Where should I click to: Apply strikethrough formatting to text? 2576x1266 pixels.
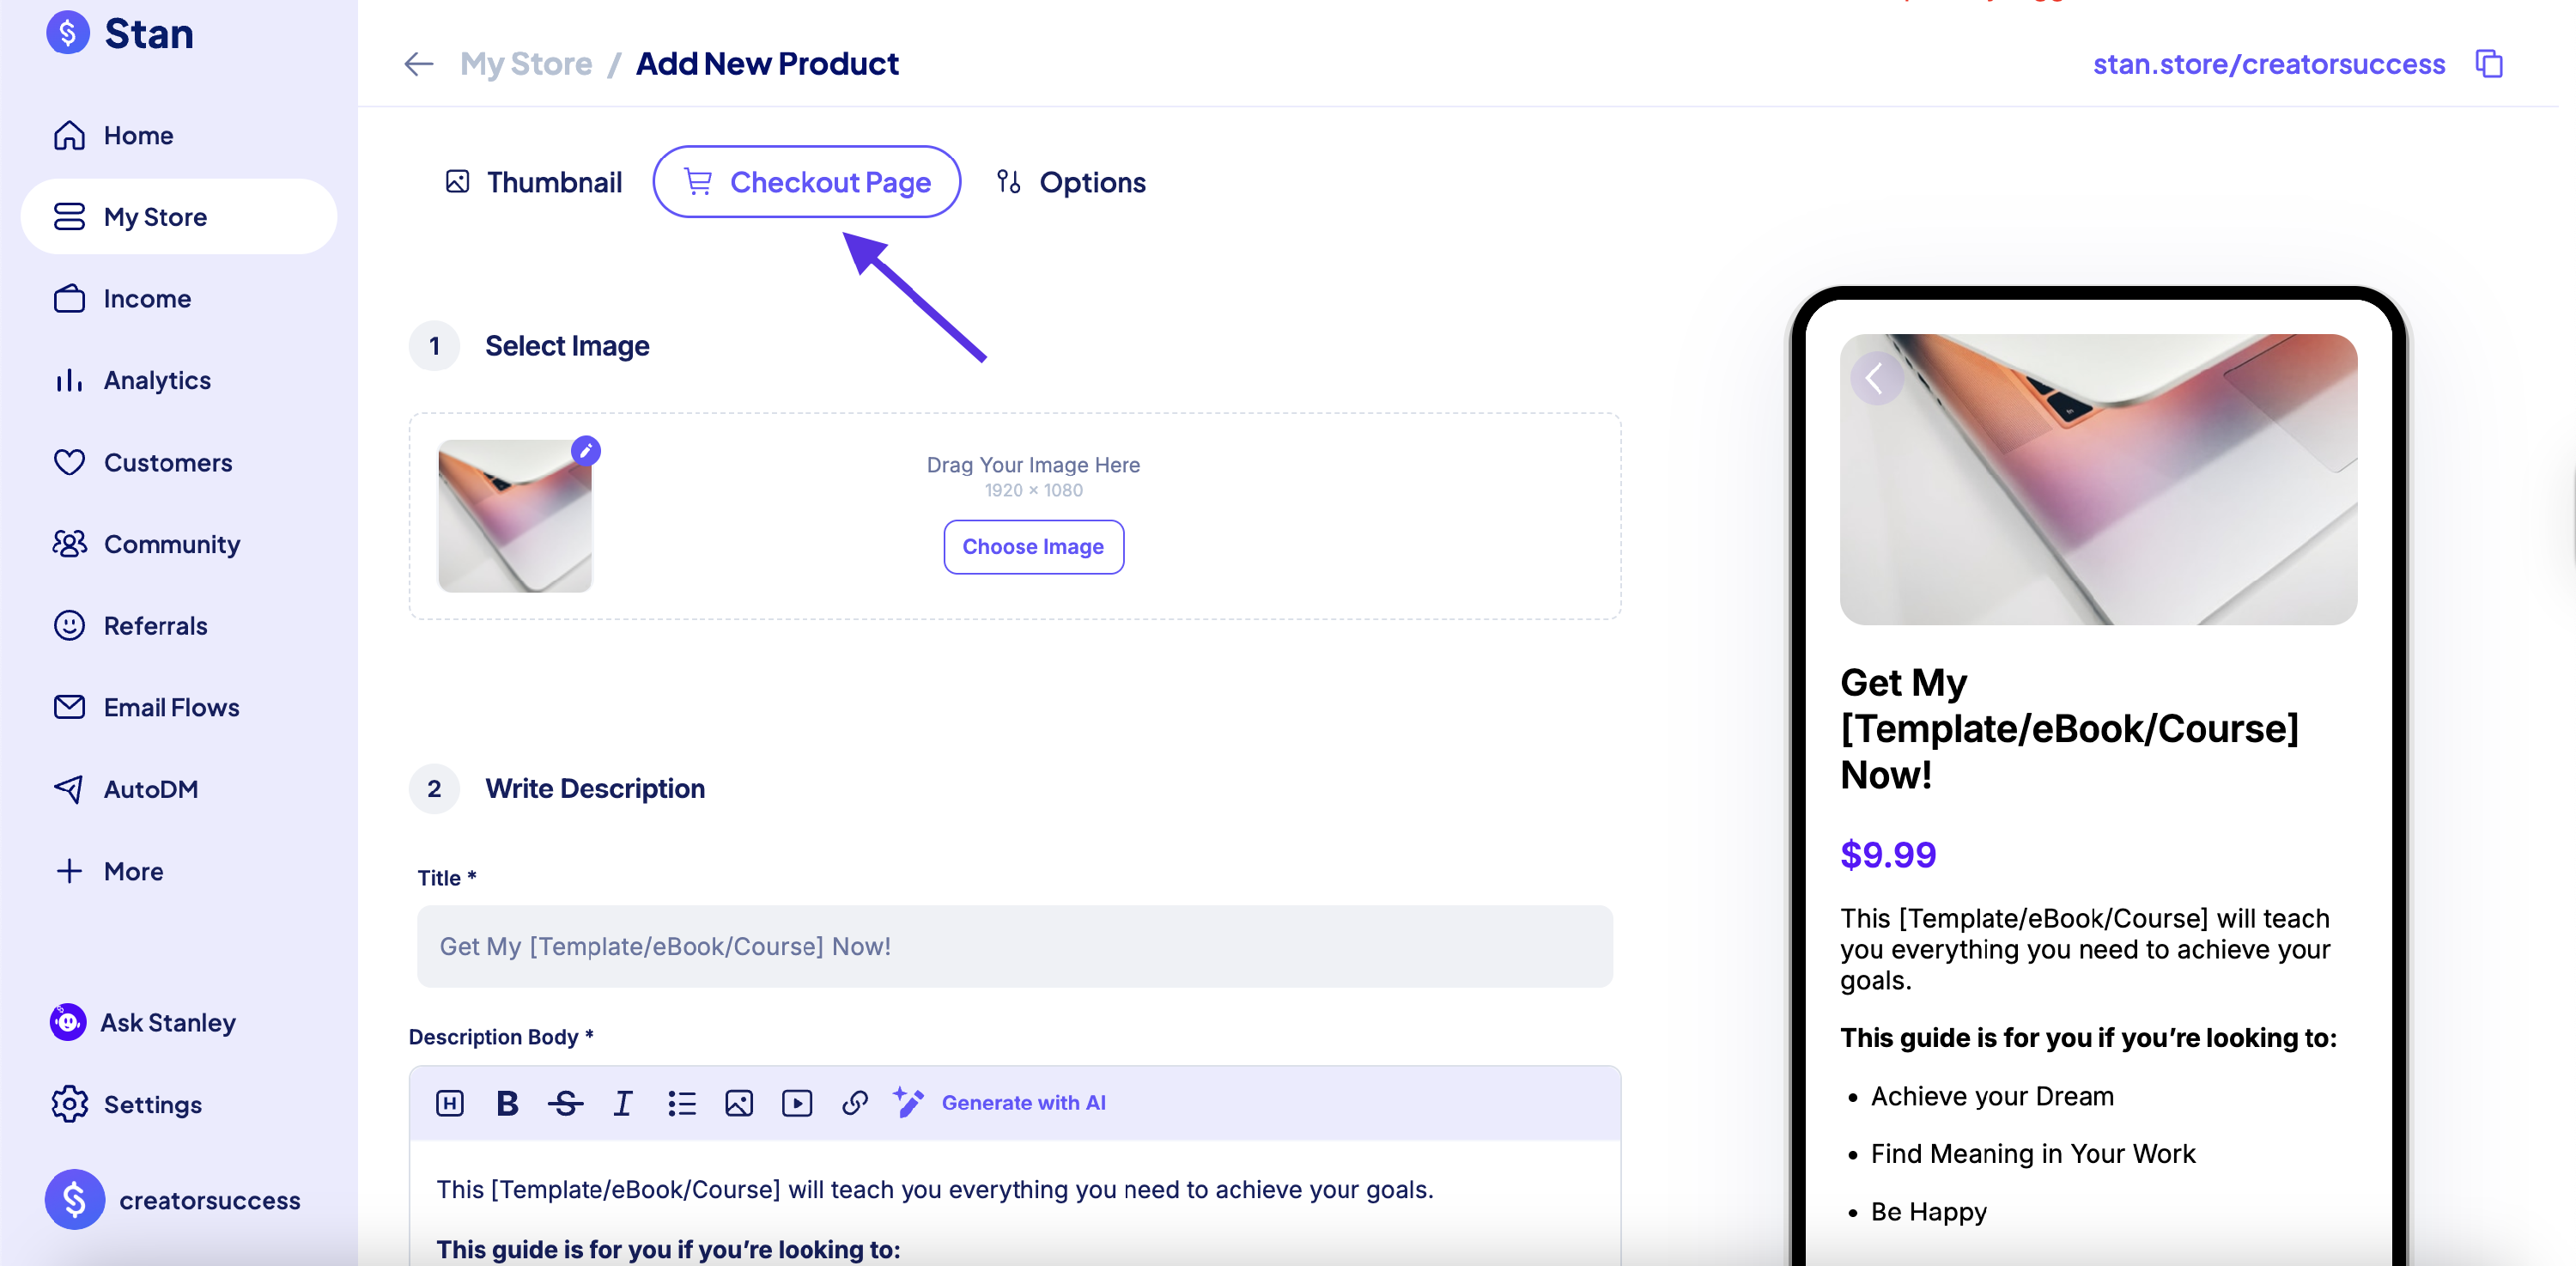pyautogui.click(x=565, y=1103)
